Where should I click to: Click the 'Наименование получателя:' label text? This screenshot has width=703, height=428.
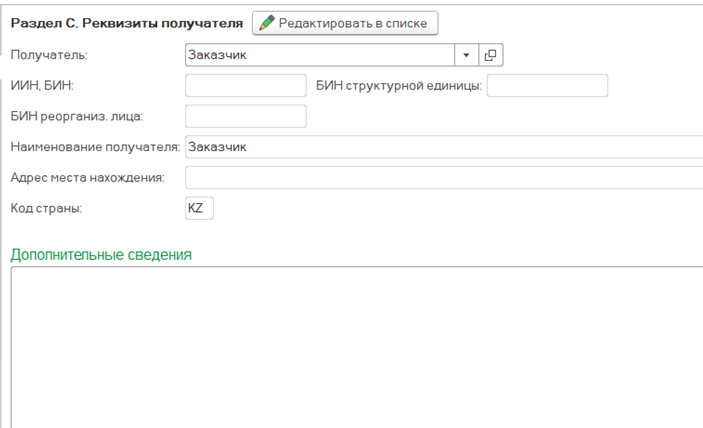pos(94,147)
